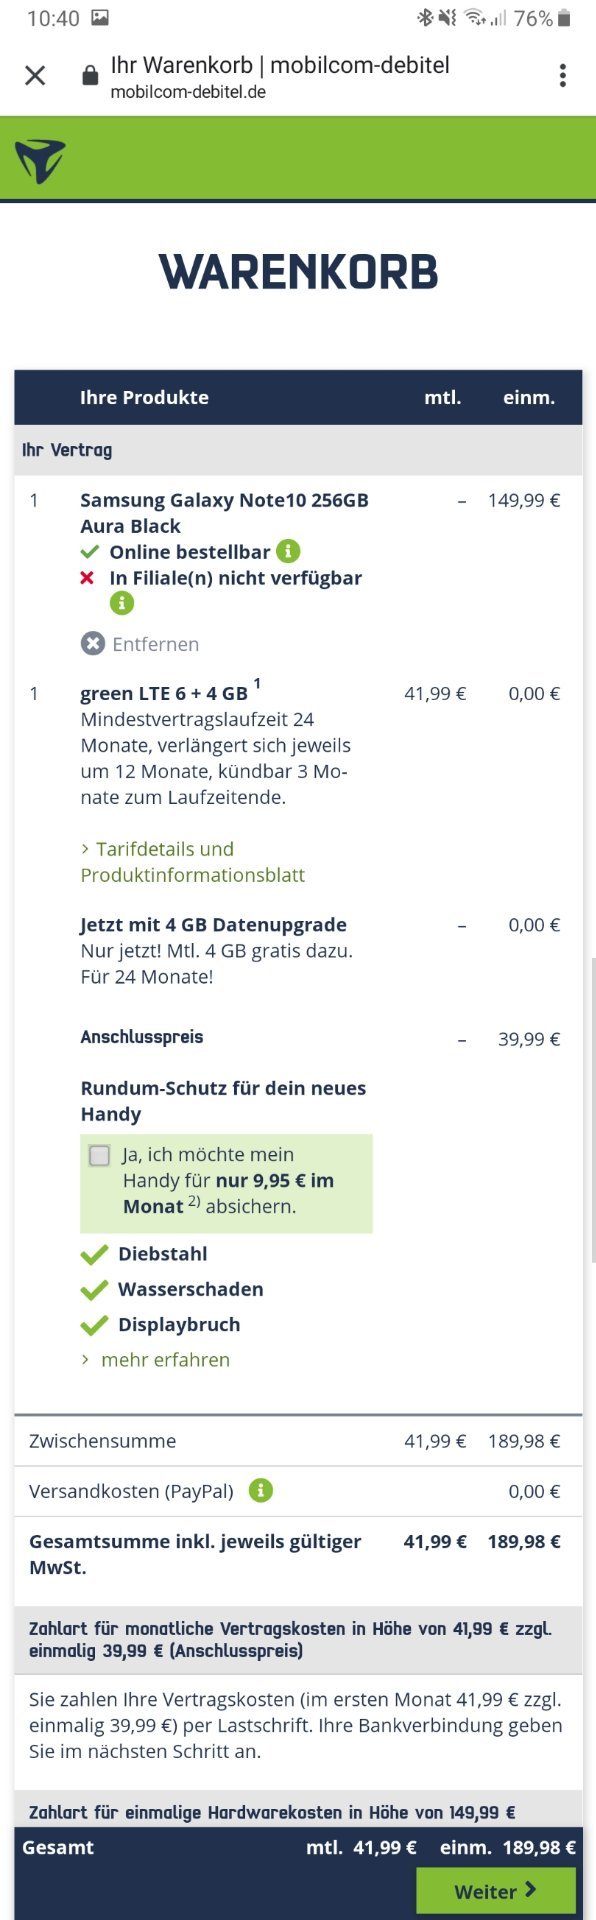Expand Tarifdetails und Produktinformationsblatt

point(192,861)
